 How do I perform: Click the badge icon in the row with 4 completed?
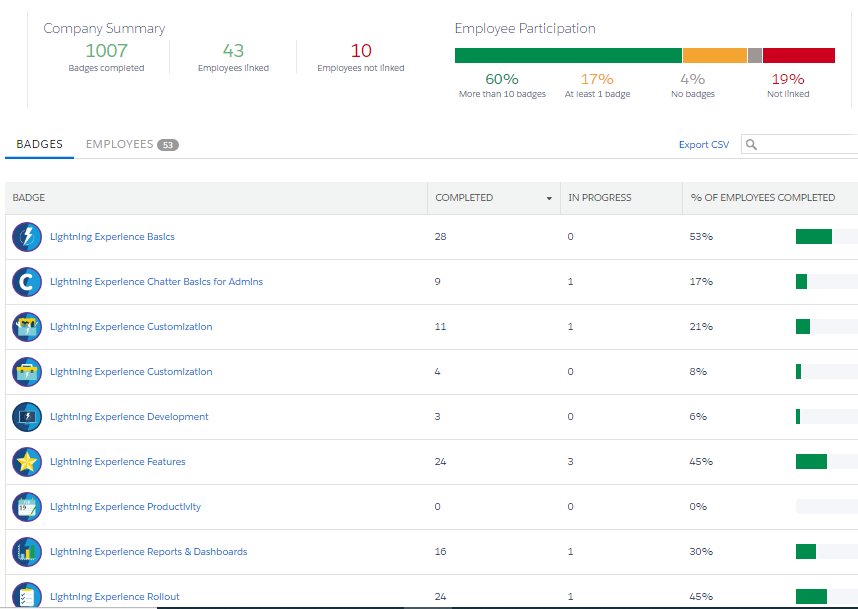27,372
